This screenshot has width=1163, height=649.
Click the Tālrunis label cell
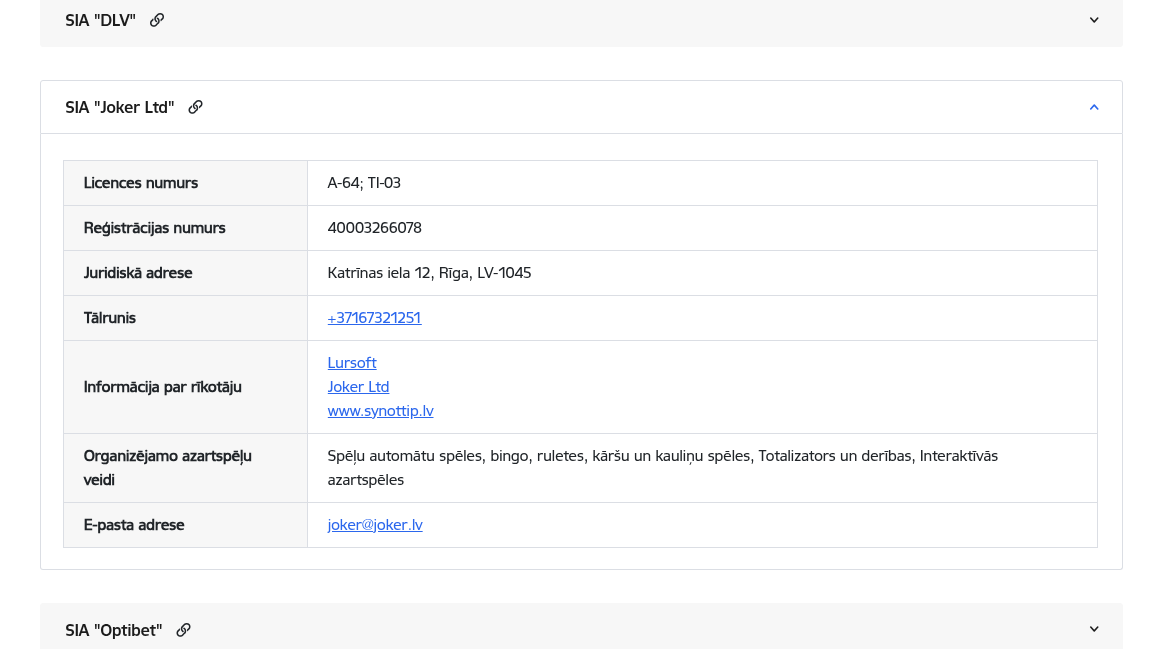pyautogui.click(x=185, y=318)
